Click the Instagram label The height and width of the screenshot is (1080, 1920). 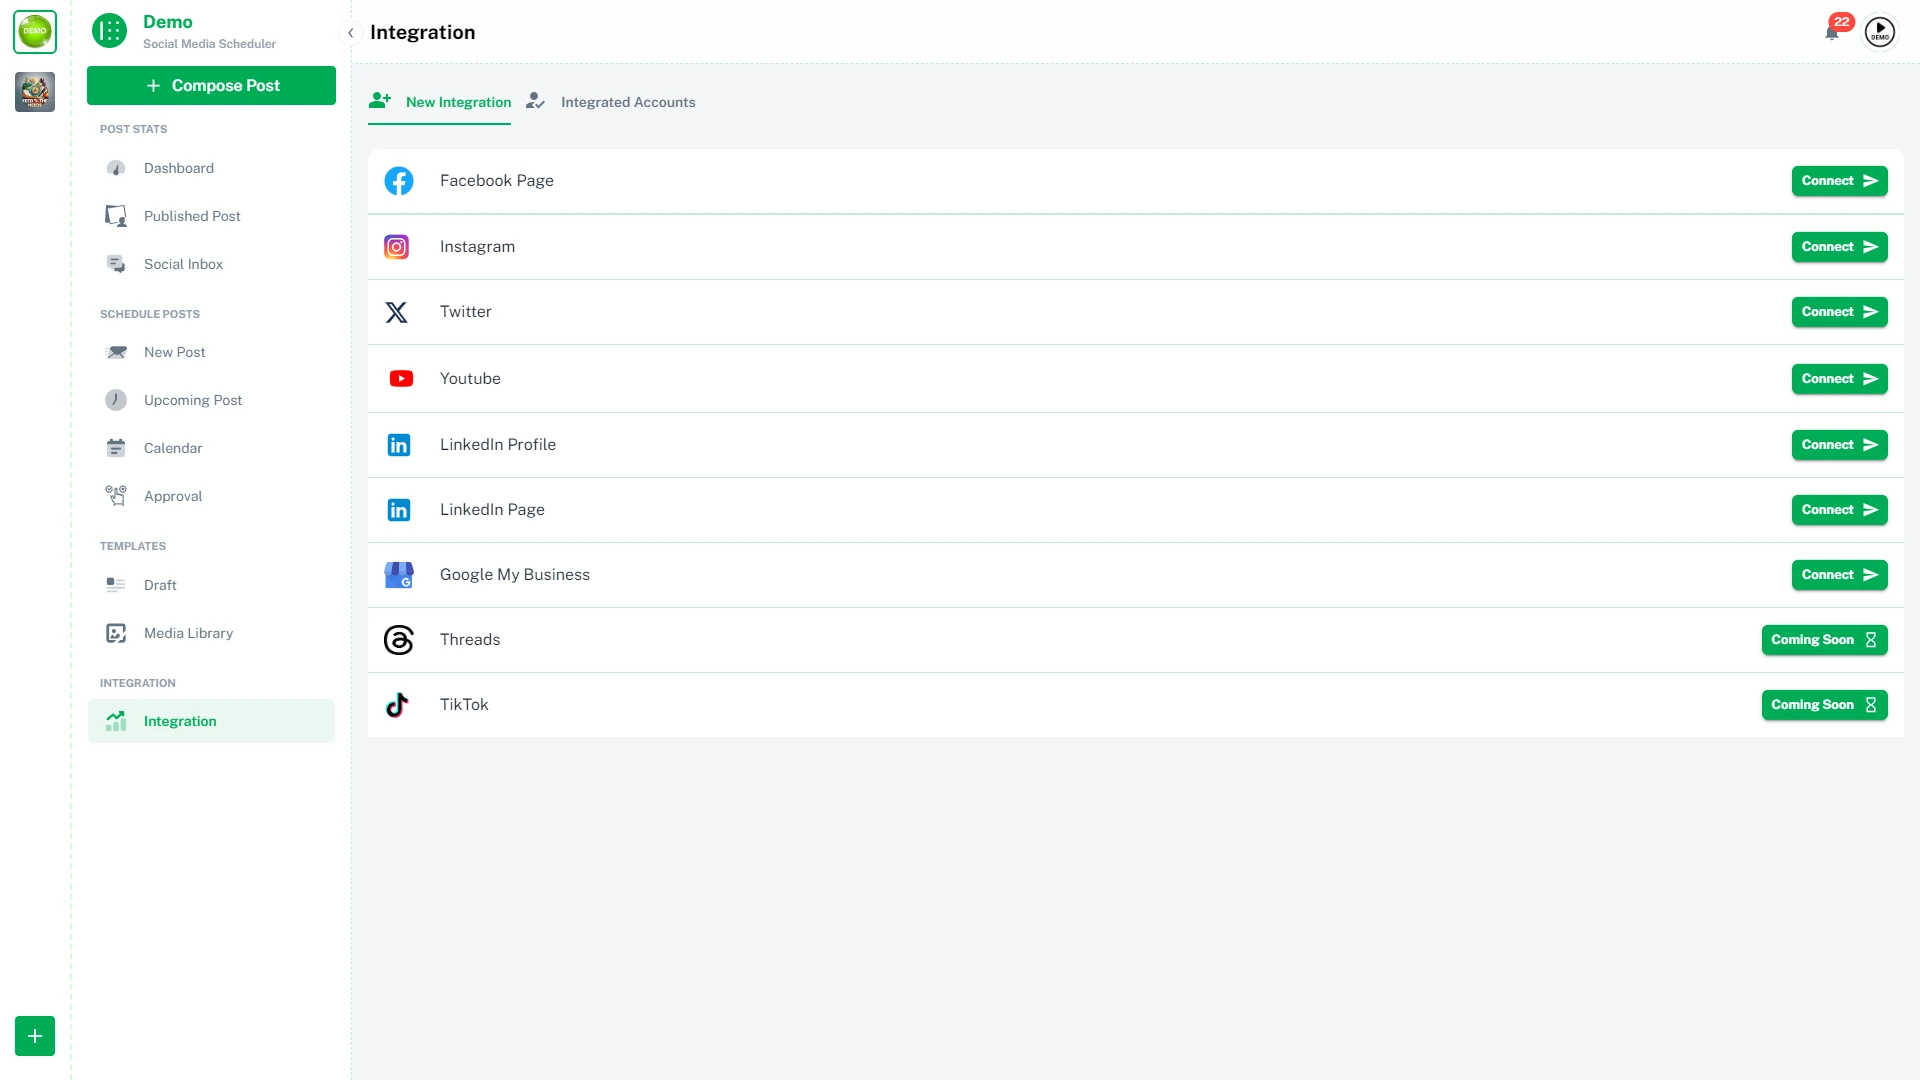coord(477,247)
